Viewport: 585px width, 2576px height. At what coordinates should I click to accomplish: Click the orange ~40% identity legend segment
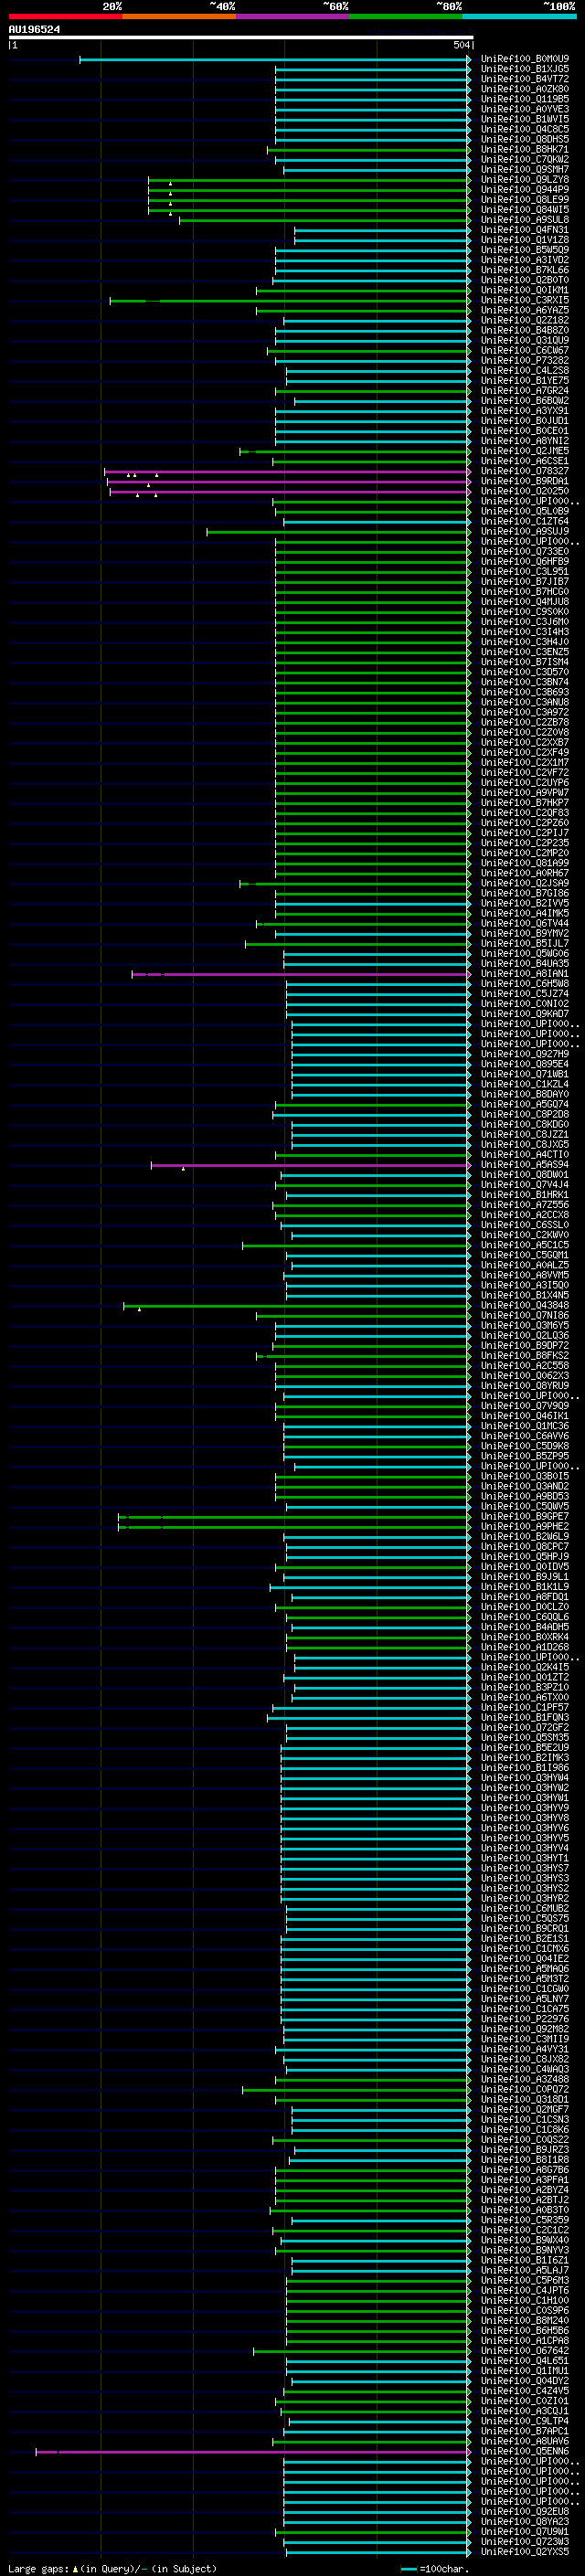179,16
